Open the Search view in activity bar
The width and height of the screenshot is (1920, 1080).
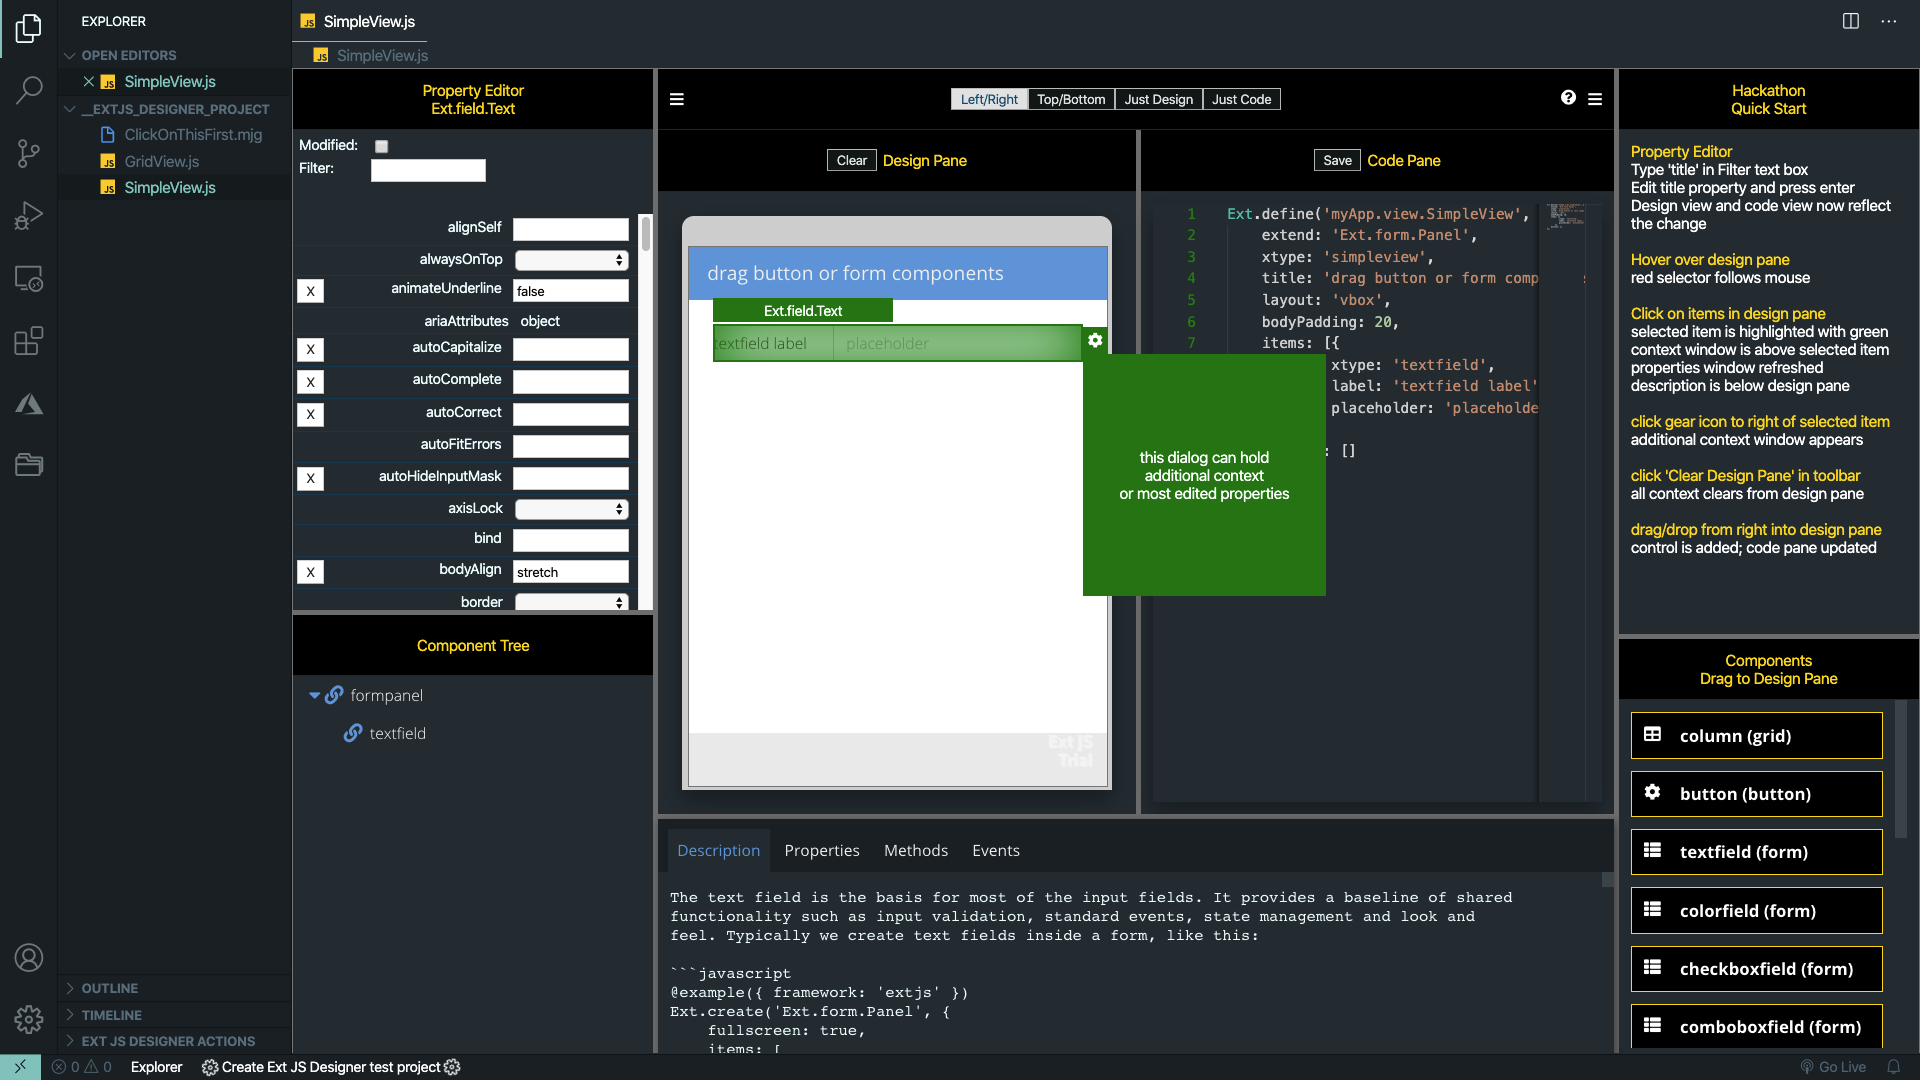29,90
